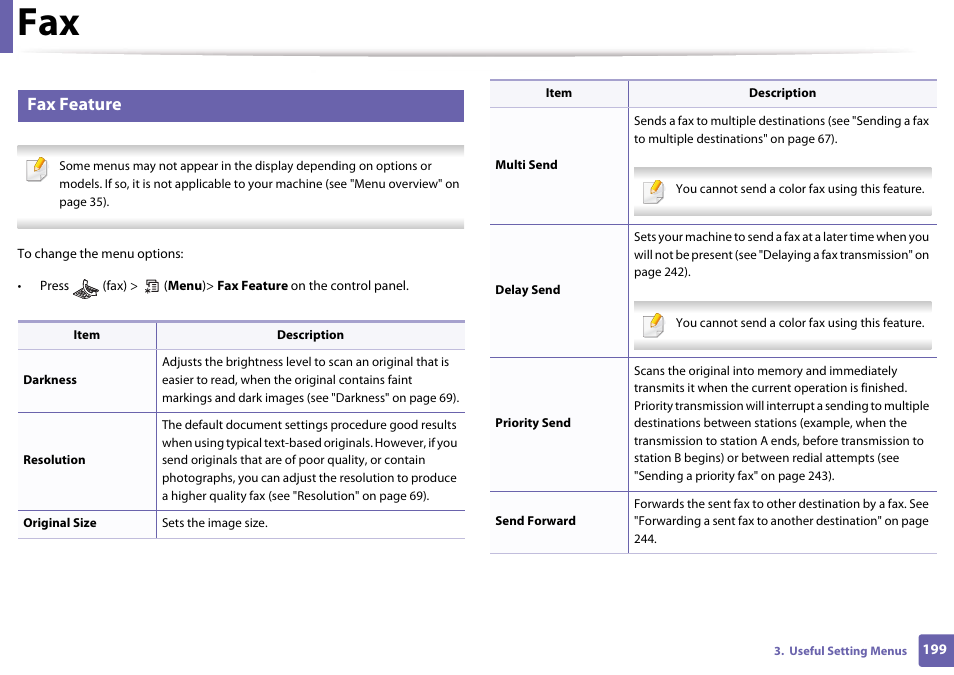The height and width of the screenshot is (675, 954).
Task: Click the Menu button icon before '(Menu)'
Action: click(151, 286)
